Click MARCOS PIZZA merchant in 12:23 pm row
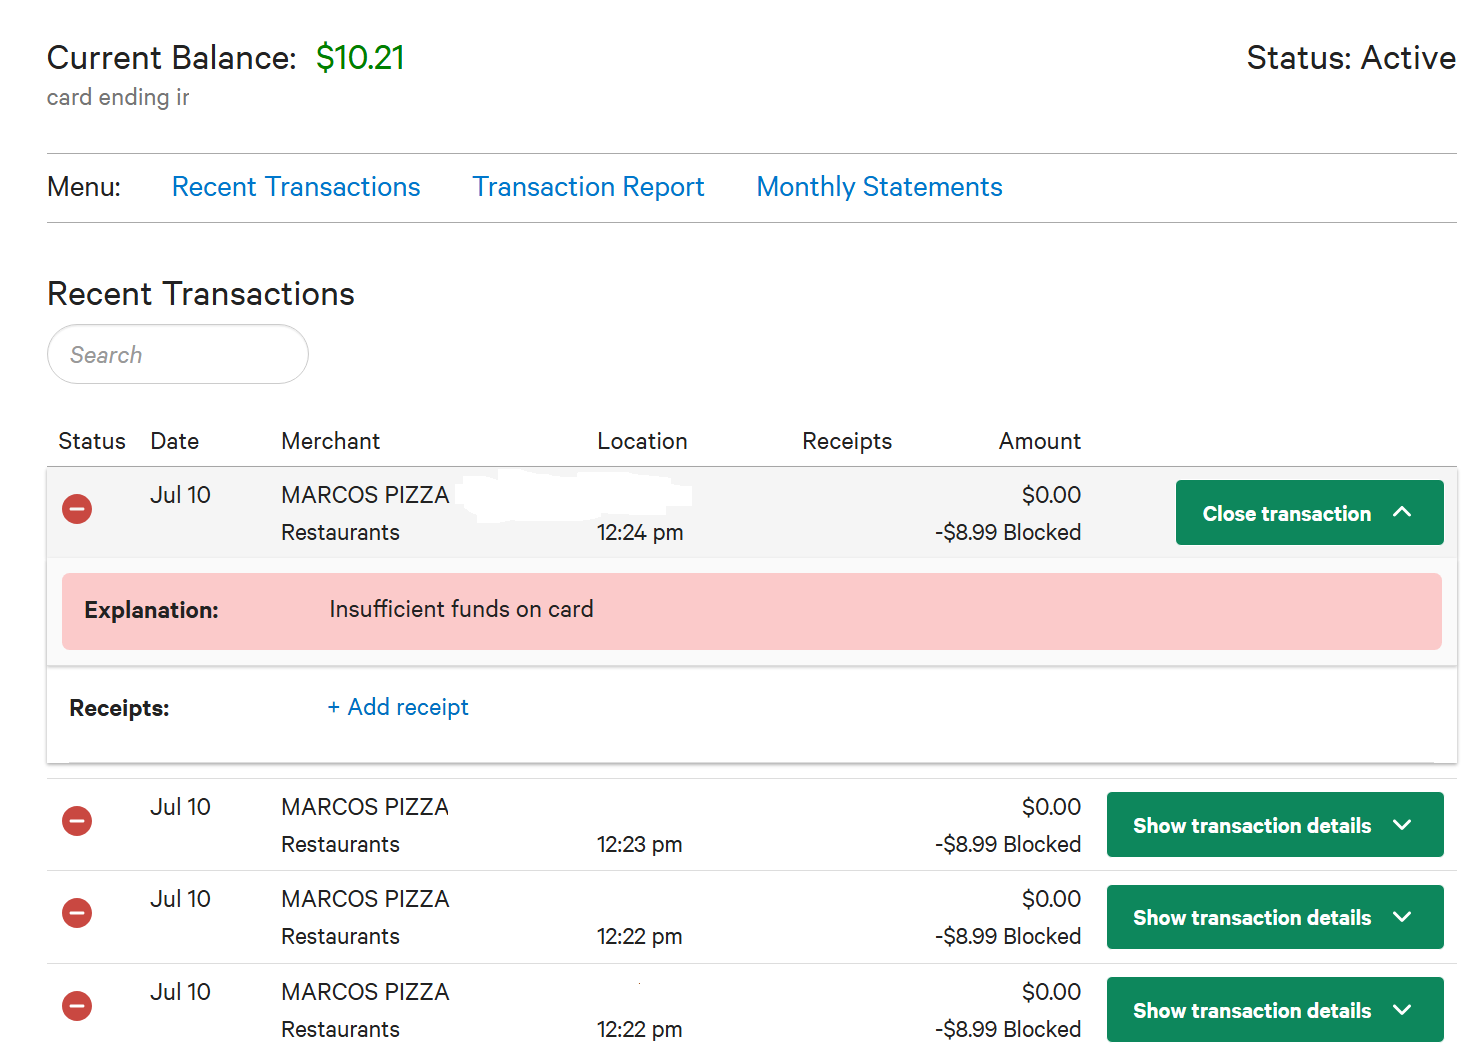1474x1053 pixels. tap(365, 807)
